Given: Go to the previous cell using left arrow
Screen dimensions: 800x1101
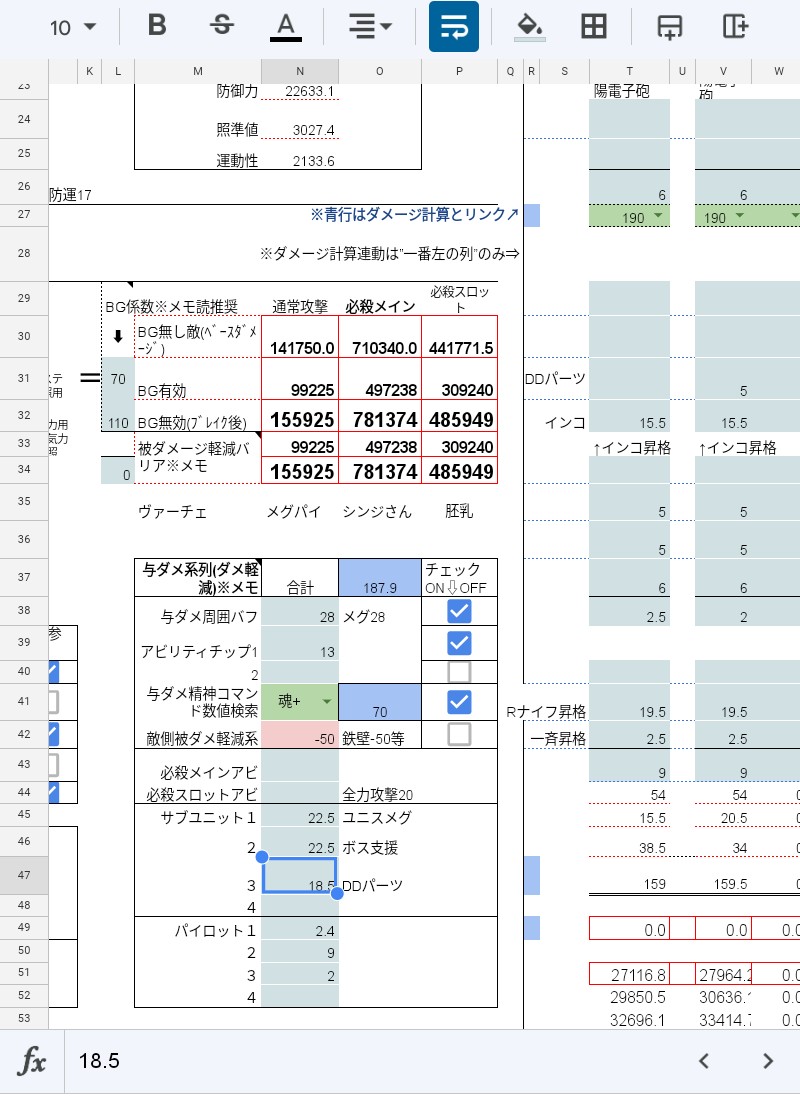Looking at the screenshot, I should (704, 1061).
